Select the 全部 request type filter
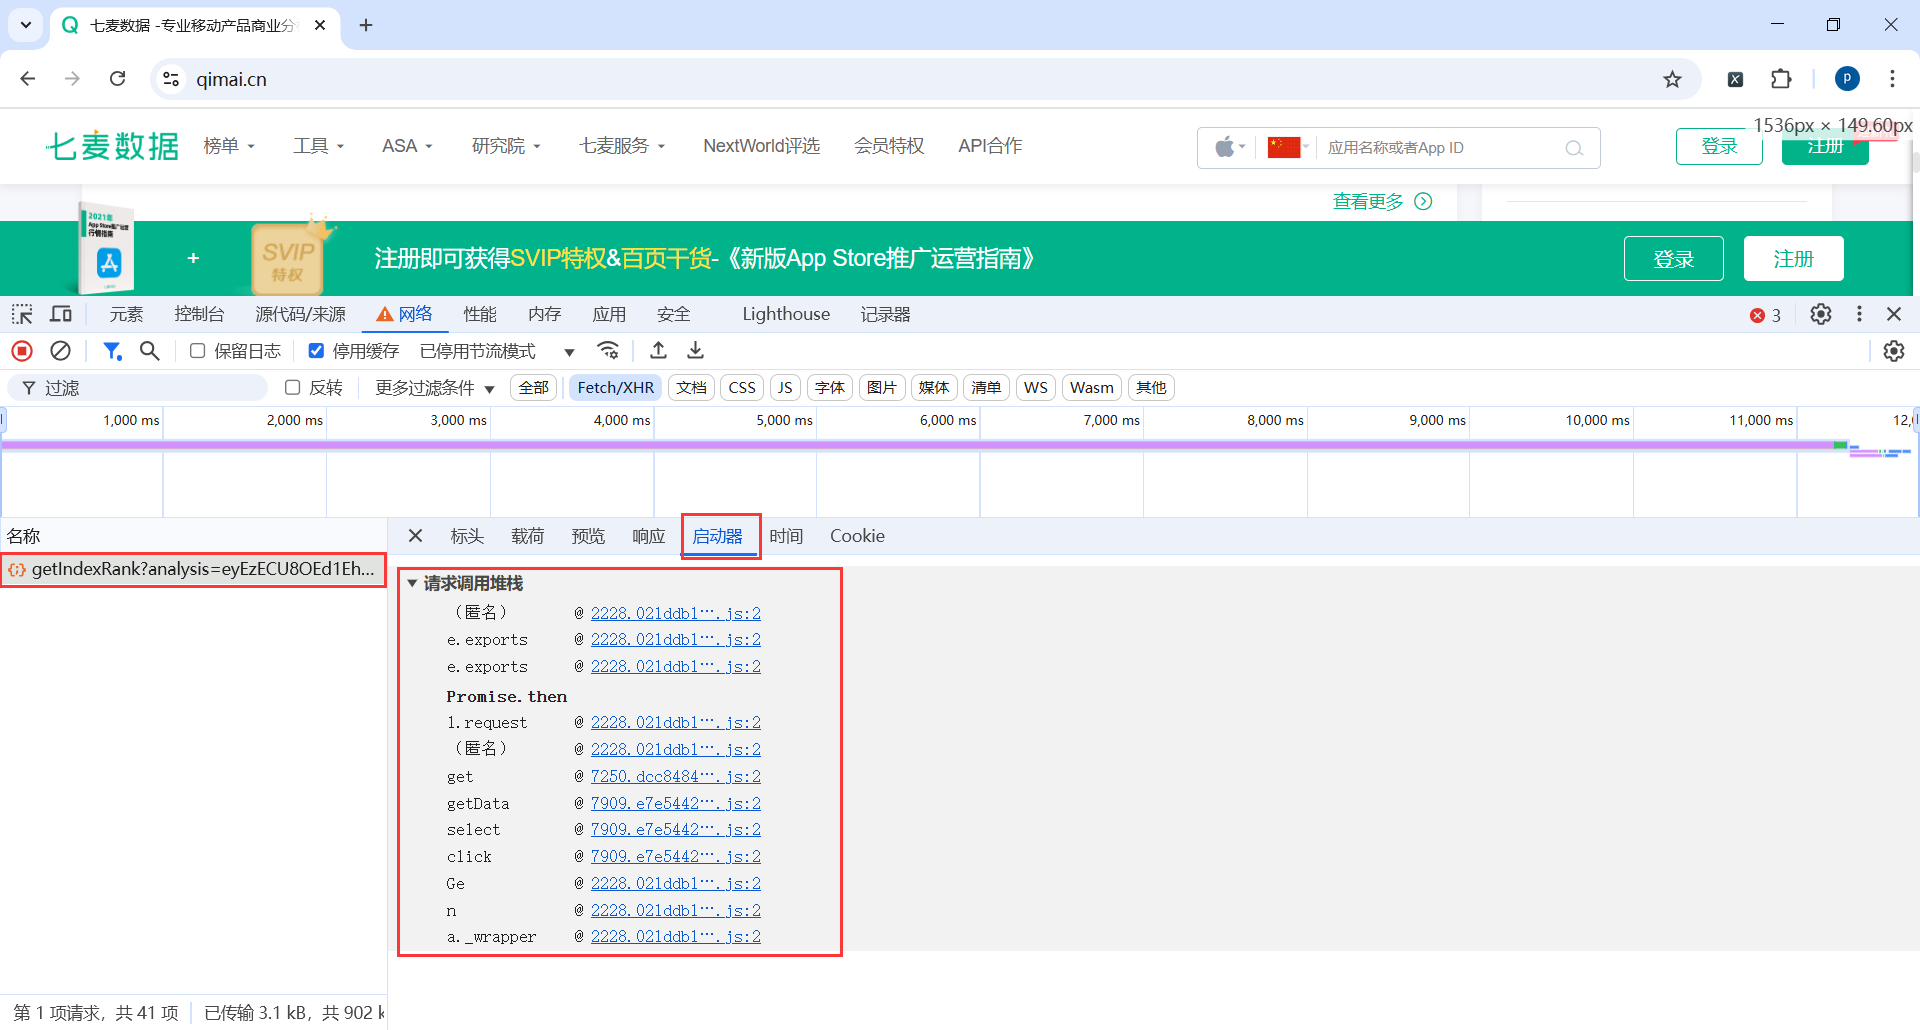This screenshot has height=1030, width=1920. click(534, 388)
